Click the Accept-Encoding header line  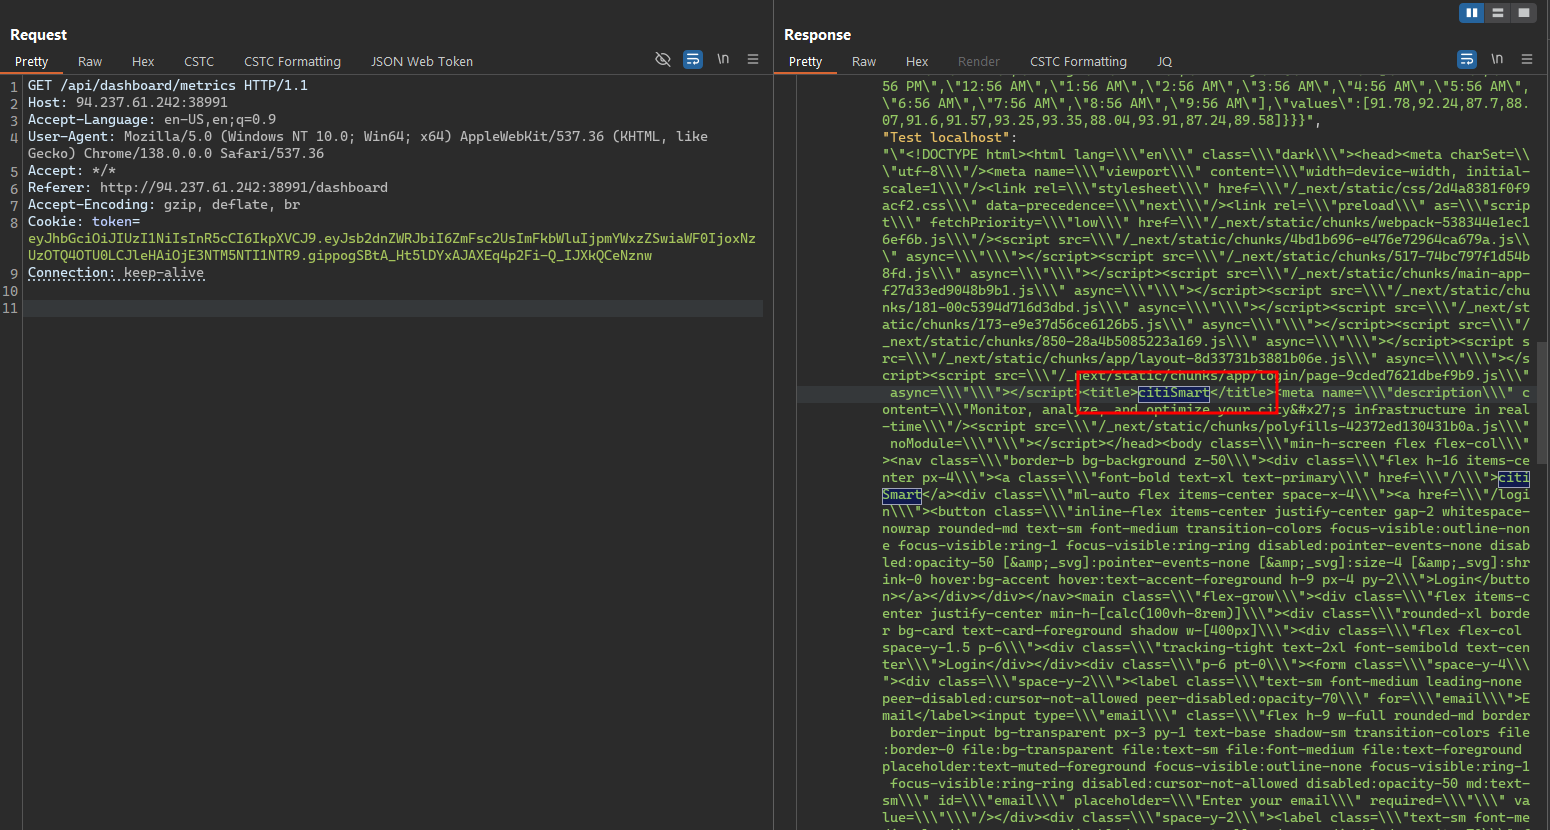tap(164, 204)
